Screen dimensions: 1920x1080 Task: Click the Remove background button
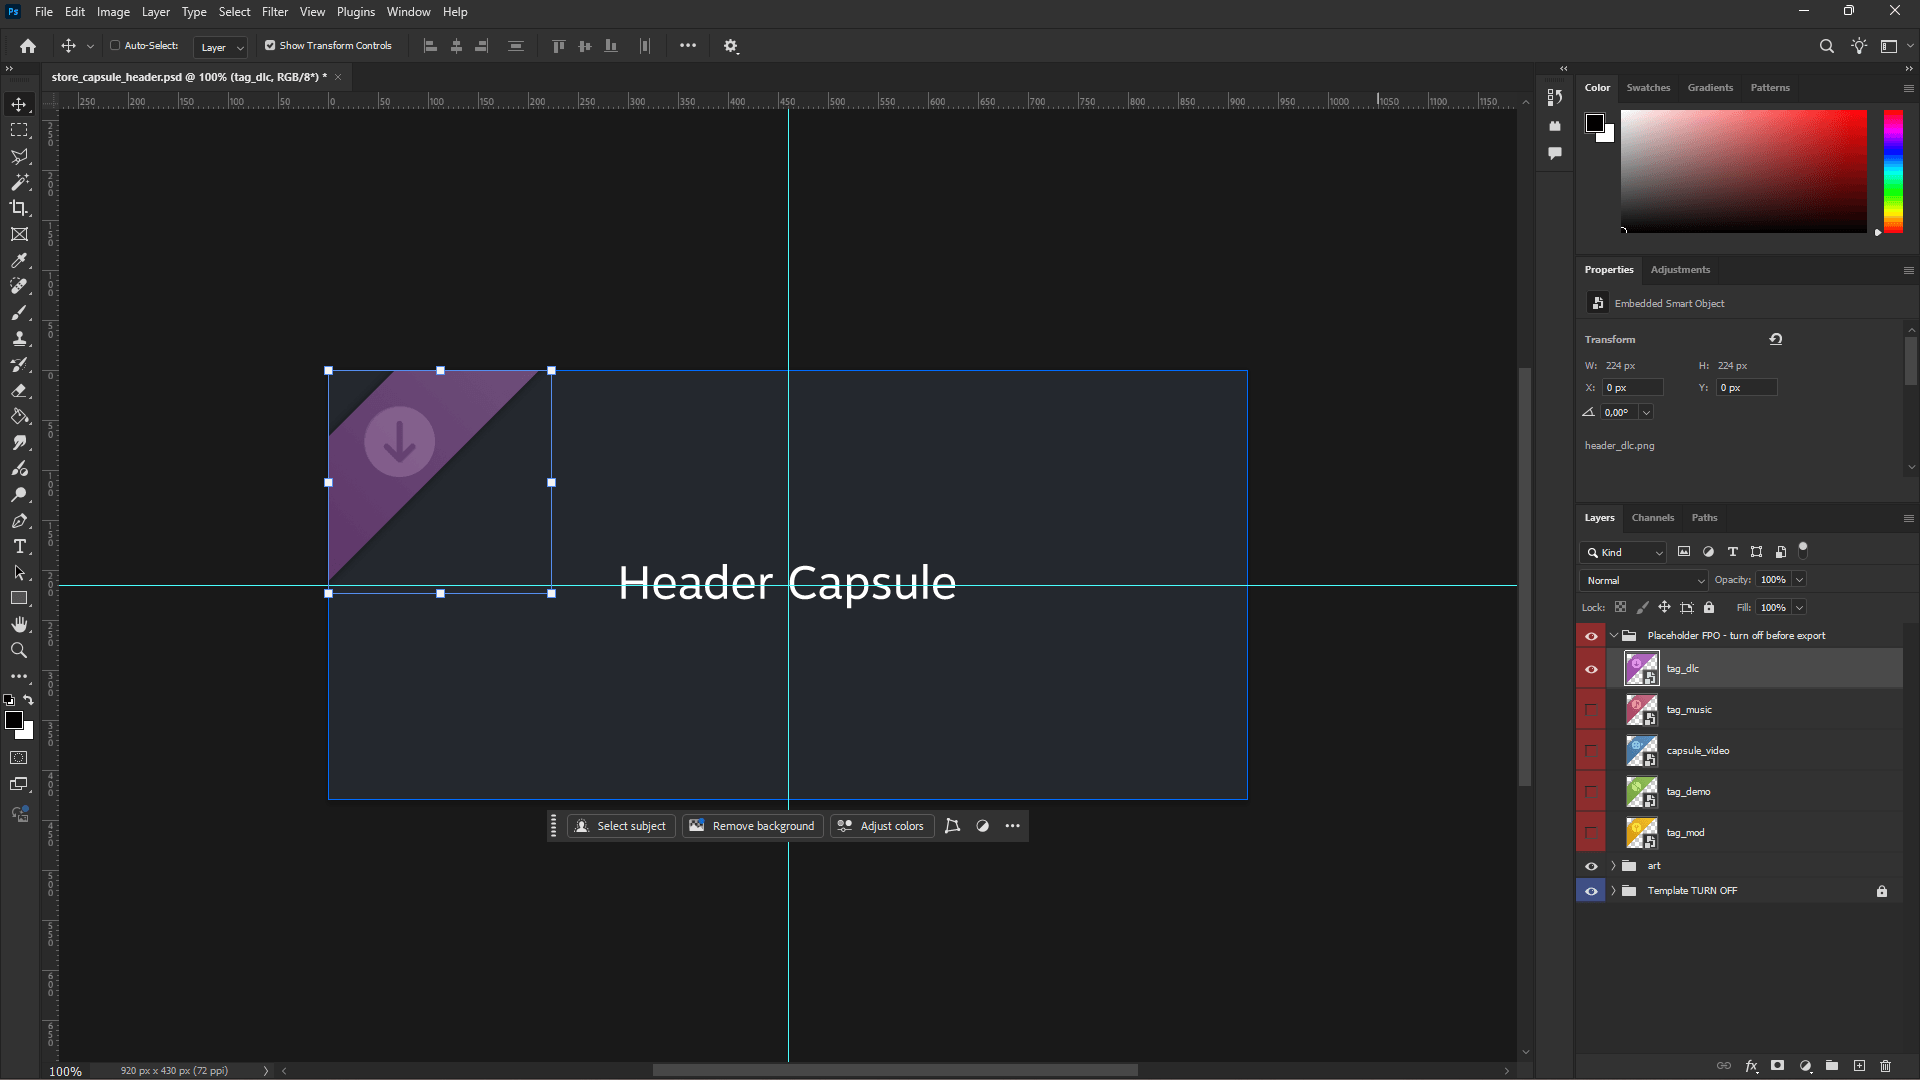click(752, 826)
